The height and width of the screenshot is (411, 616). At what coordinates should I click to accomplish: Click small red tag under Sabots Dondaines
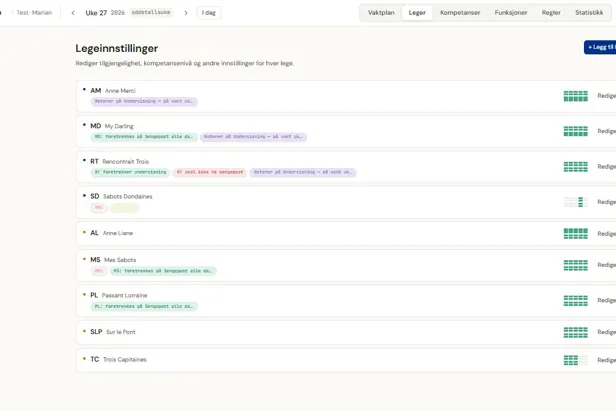pos(99,207)
